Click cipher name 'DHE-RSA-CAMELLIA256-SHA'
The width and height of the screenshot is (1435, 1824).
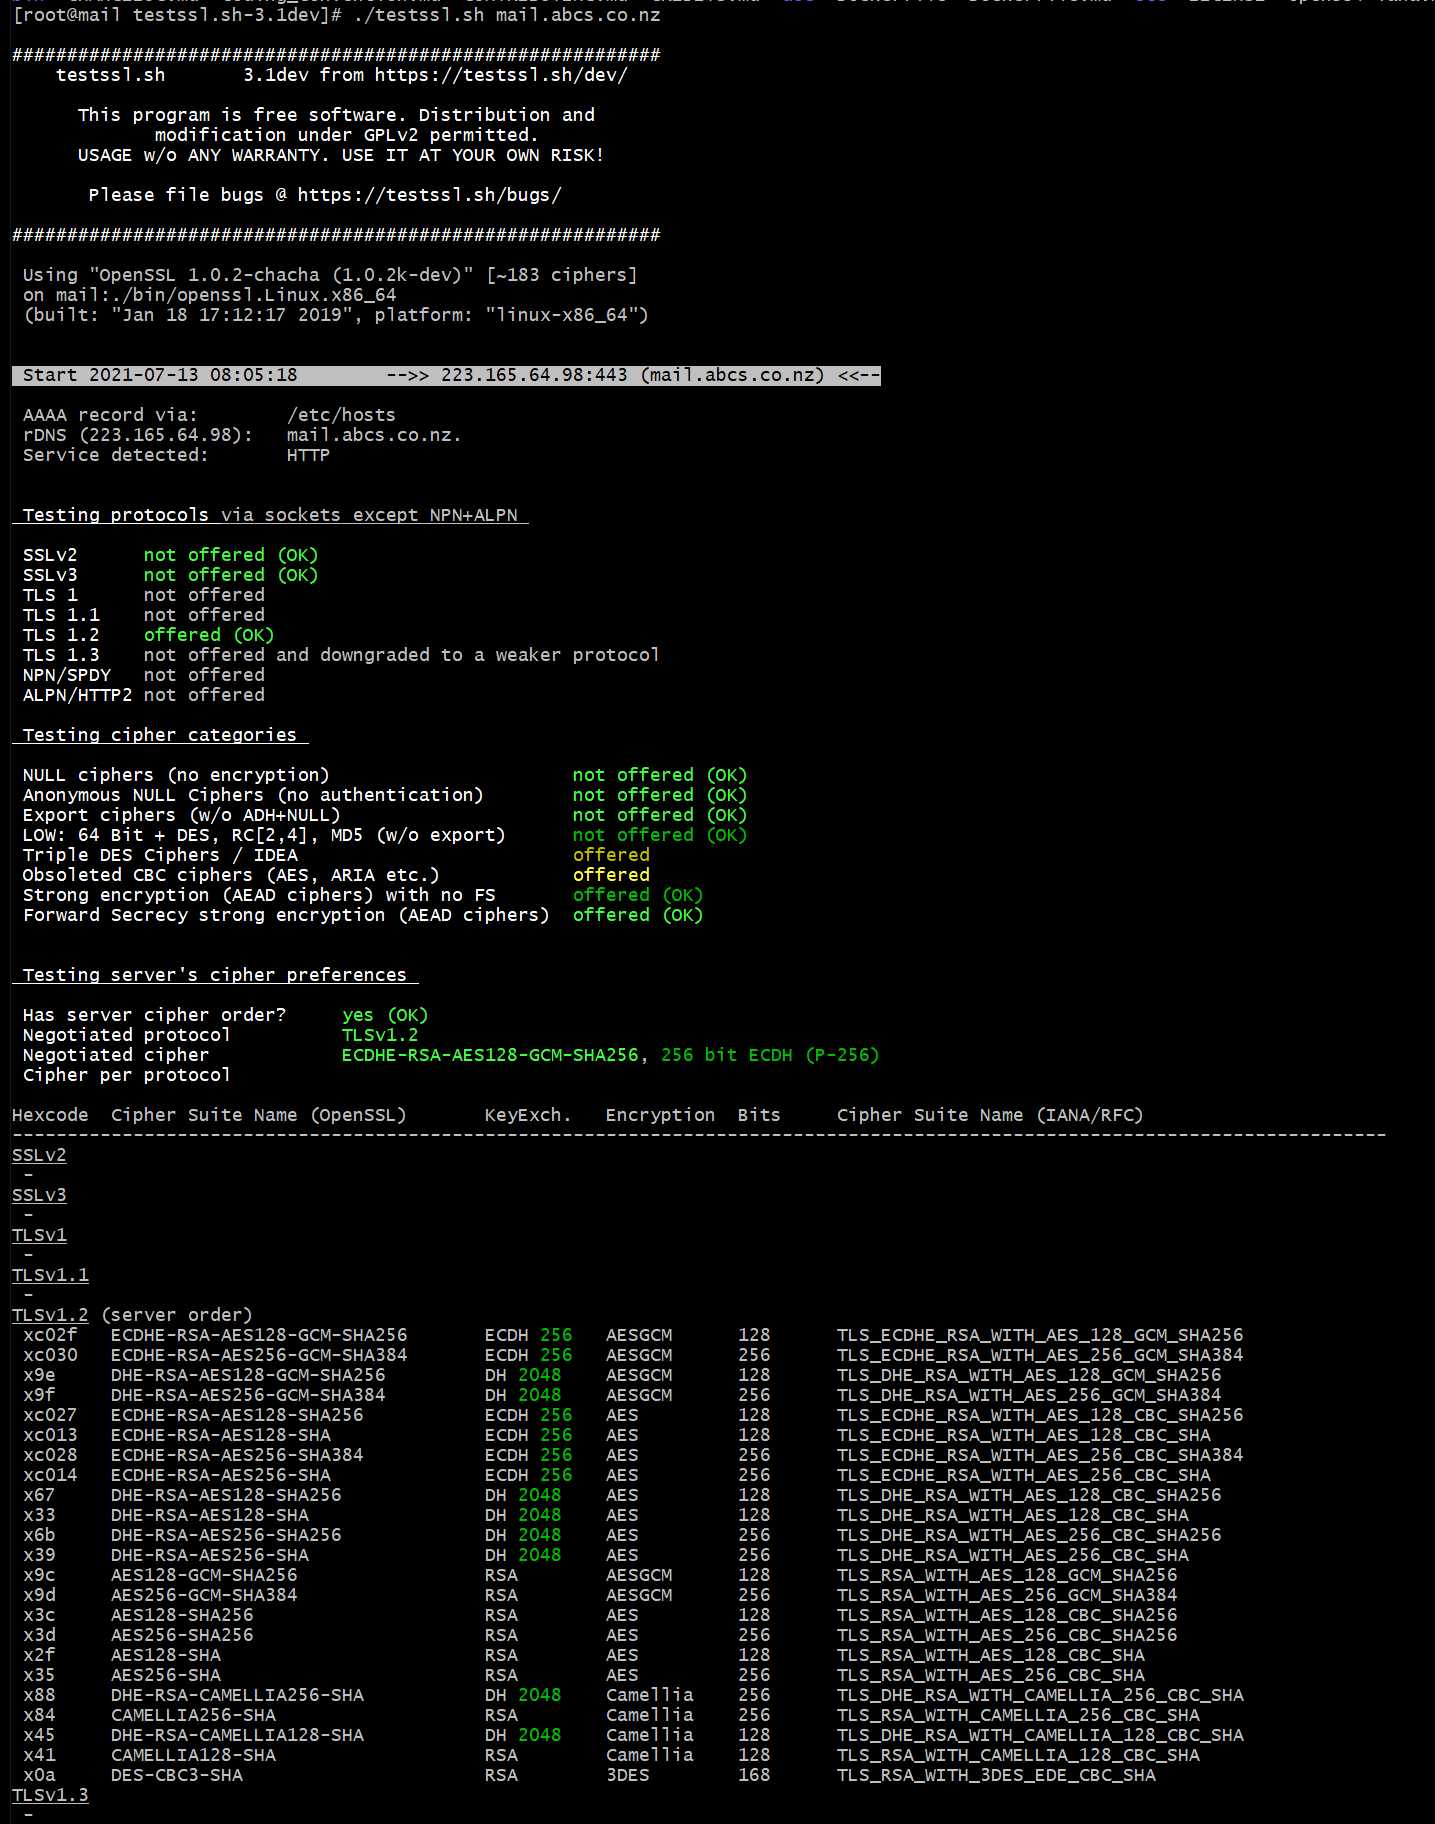(x=237, y=1695)
